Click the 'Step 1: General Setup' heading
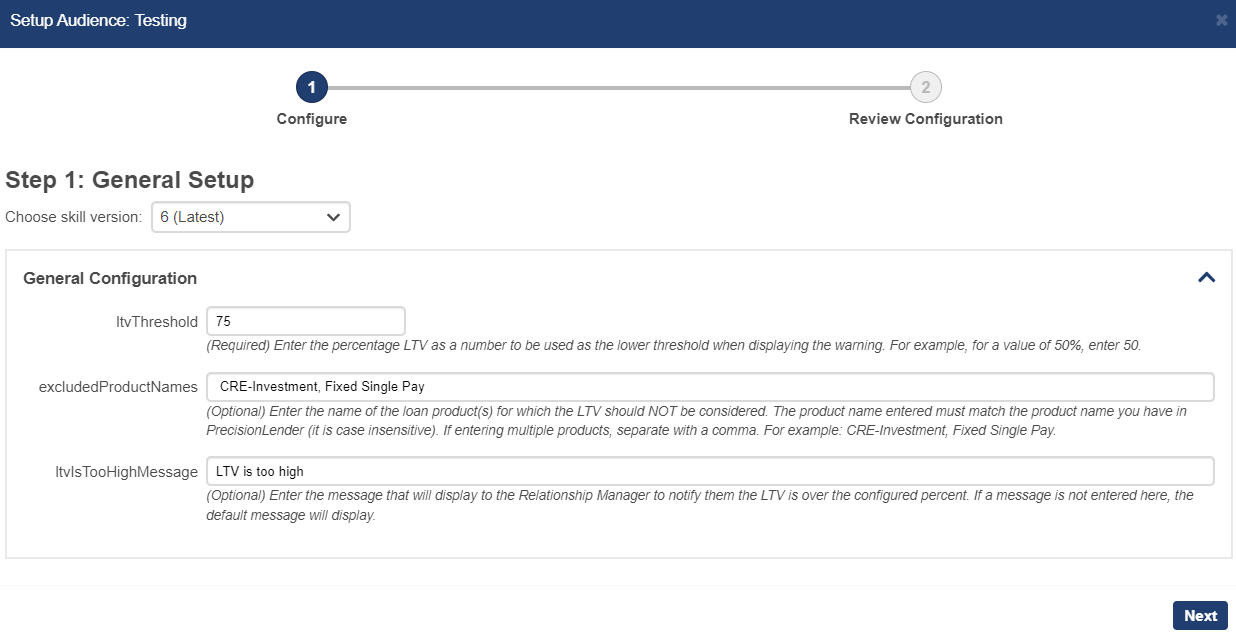The height and width of the screenshot is (644, 1236). (130, 180)
